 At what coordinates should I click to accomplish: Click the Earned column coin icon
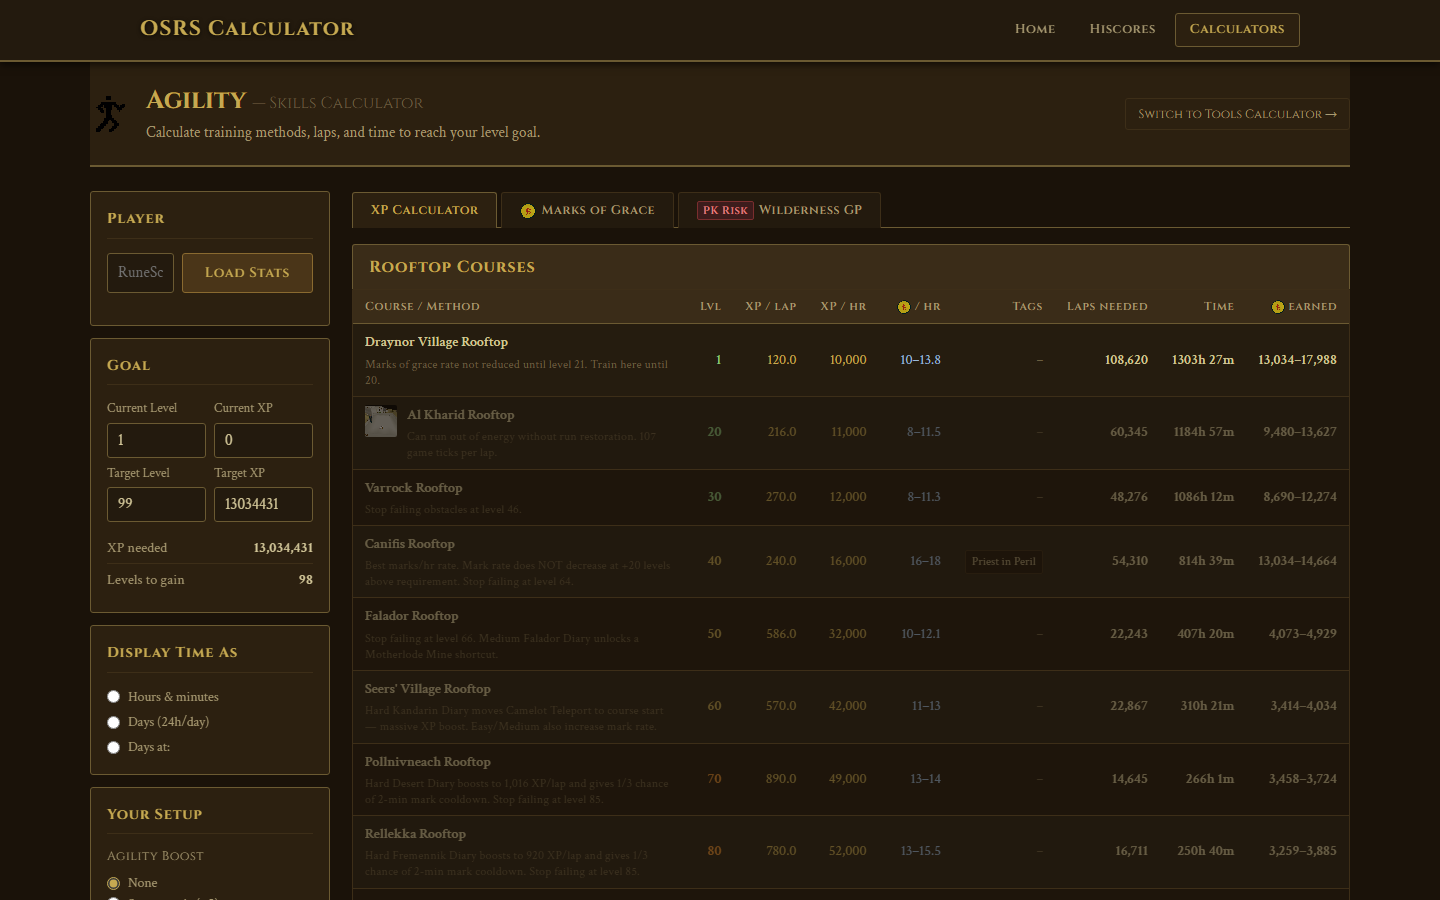(x=1278, y=307)
